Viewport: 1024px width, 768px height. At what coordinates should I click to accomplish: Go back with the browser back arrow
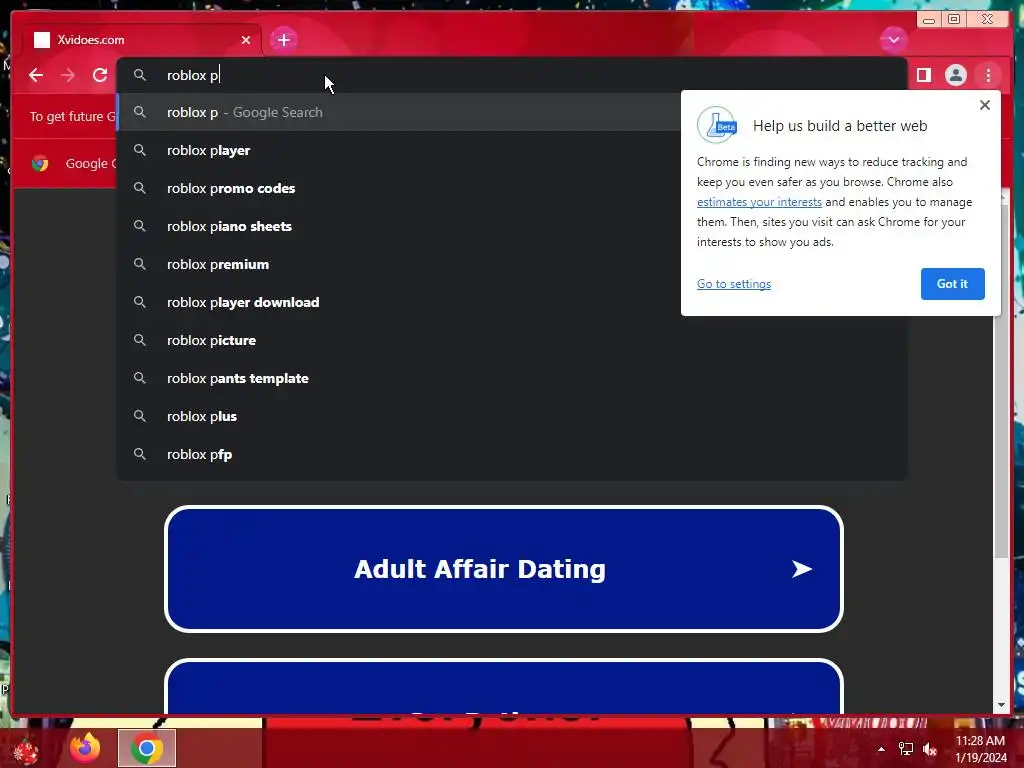pos(36,75)
